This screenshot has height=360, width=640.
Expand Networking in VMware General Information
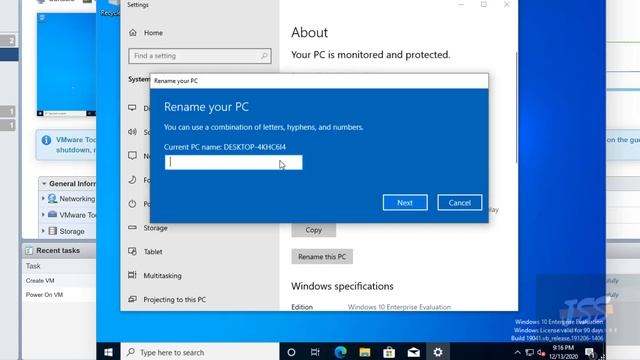point(43,198)
